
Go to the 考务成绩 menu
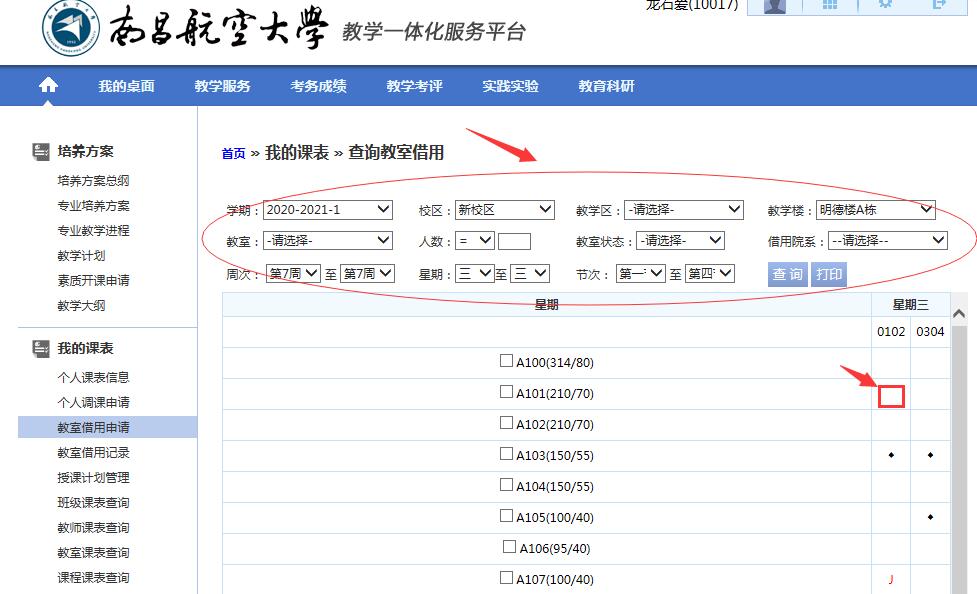click(x=318, y=86)
